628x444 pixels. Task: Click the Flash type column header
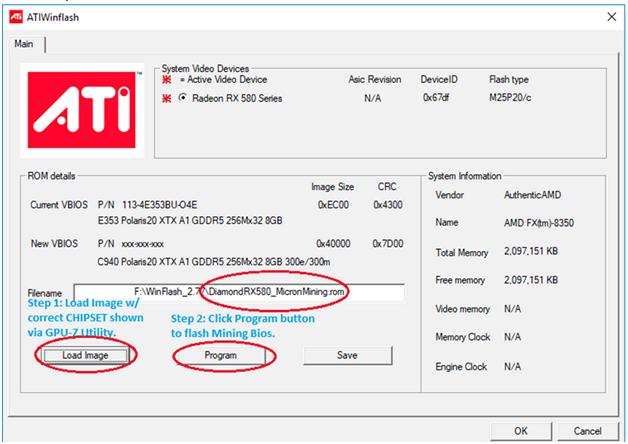(x=509, y=80)
